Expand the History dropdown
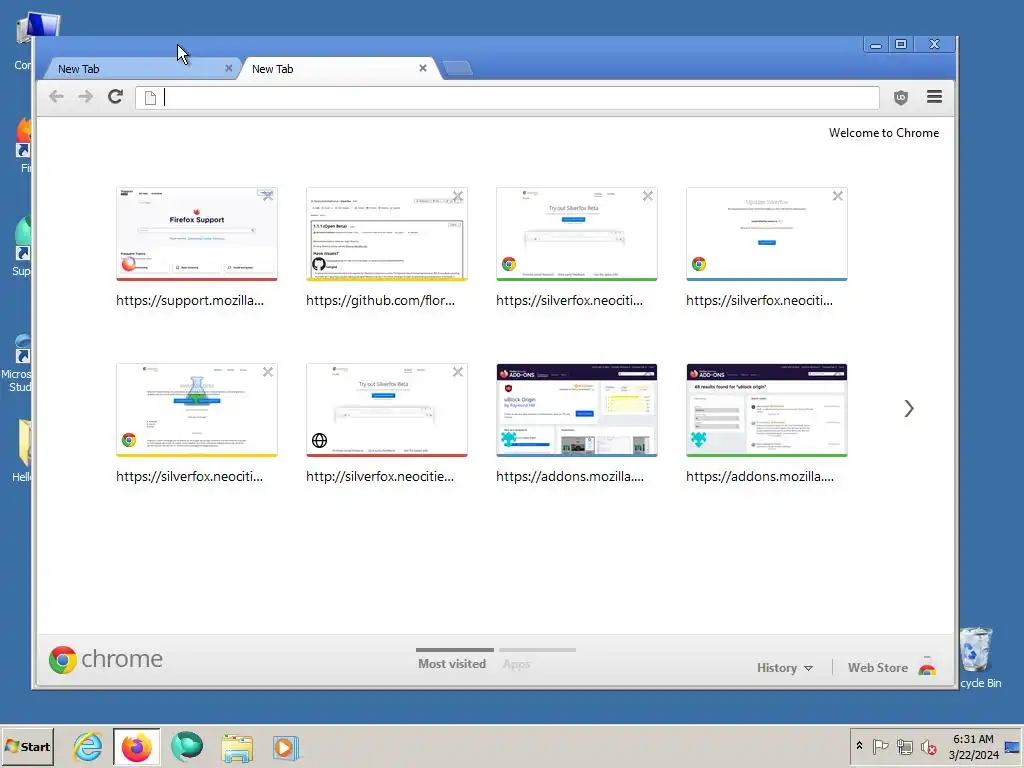Viewport: 1024px width, 768px height. (784, 668)
